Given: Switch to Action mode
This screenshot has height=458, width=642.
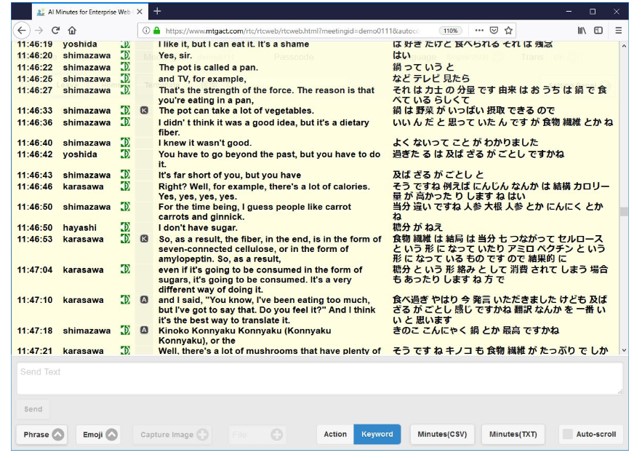Looking at the screenshot, I should (x=335, y=434).
